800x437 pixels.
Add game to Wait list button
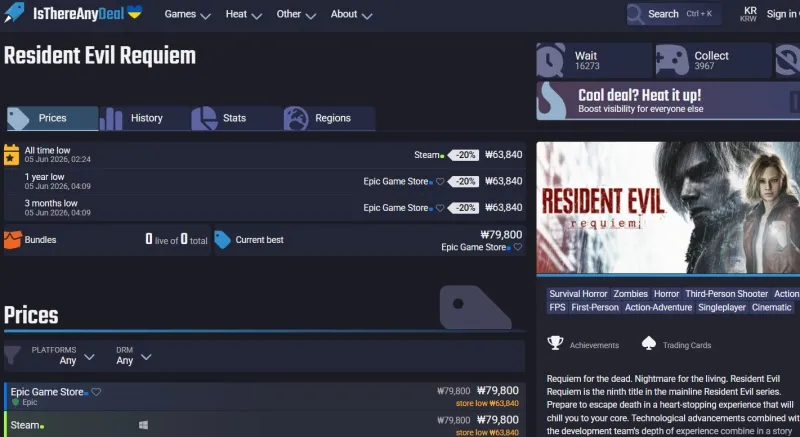coord(594,60)
